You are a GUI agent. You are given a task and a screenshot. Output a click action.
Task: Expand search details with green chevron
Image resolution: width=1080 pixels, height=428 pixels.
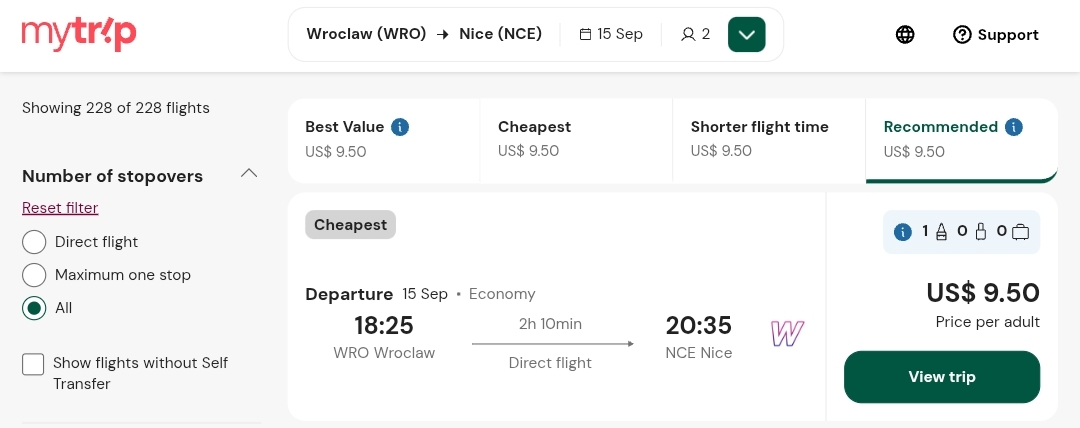click(747, 34)
